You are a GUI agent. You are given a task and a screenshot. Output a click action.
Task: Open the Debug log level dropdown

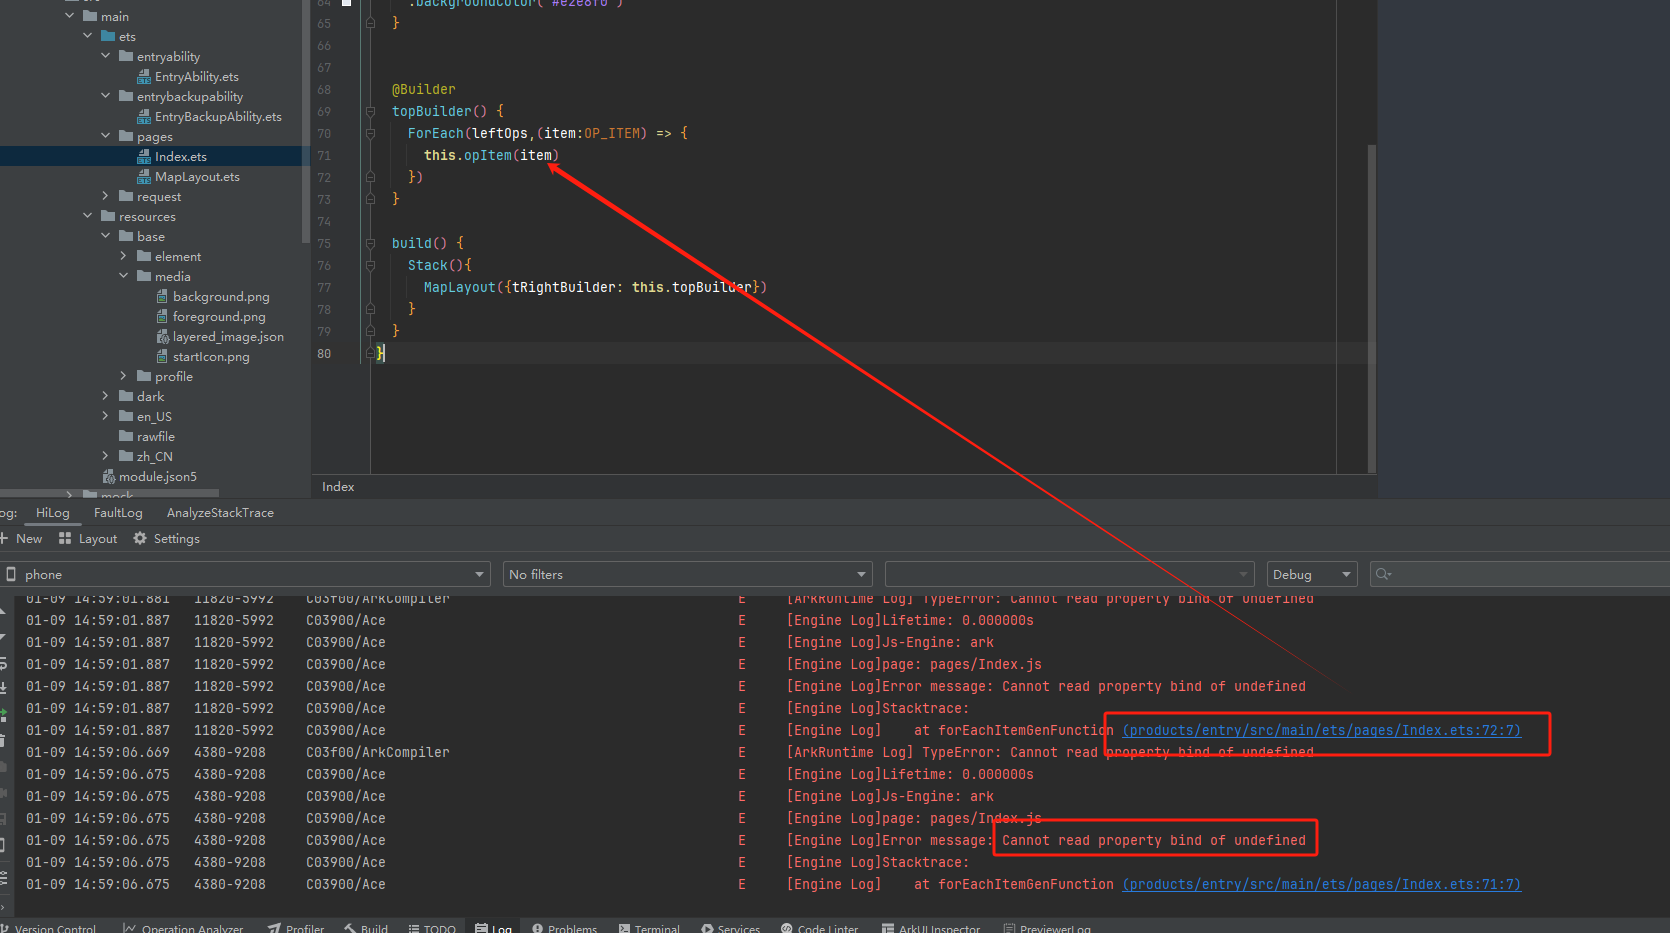(x=1312, y=574)
